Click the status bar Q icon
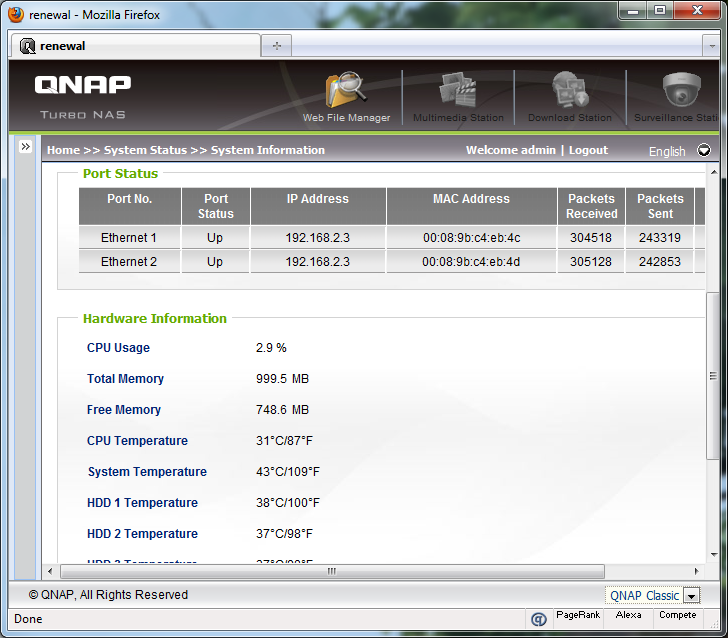Image resolution: width=728 pixels, height=638 pixels. [x=538, y=619]
